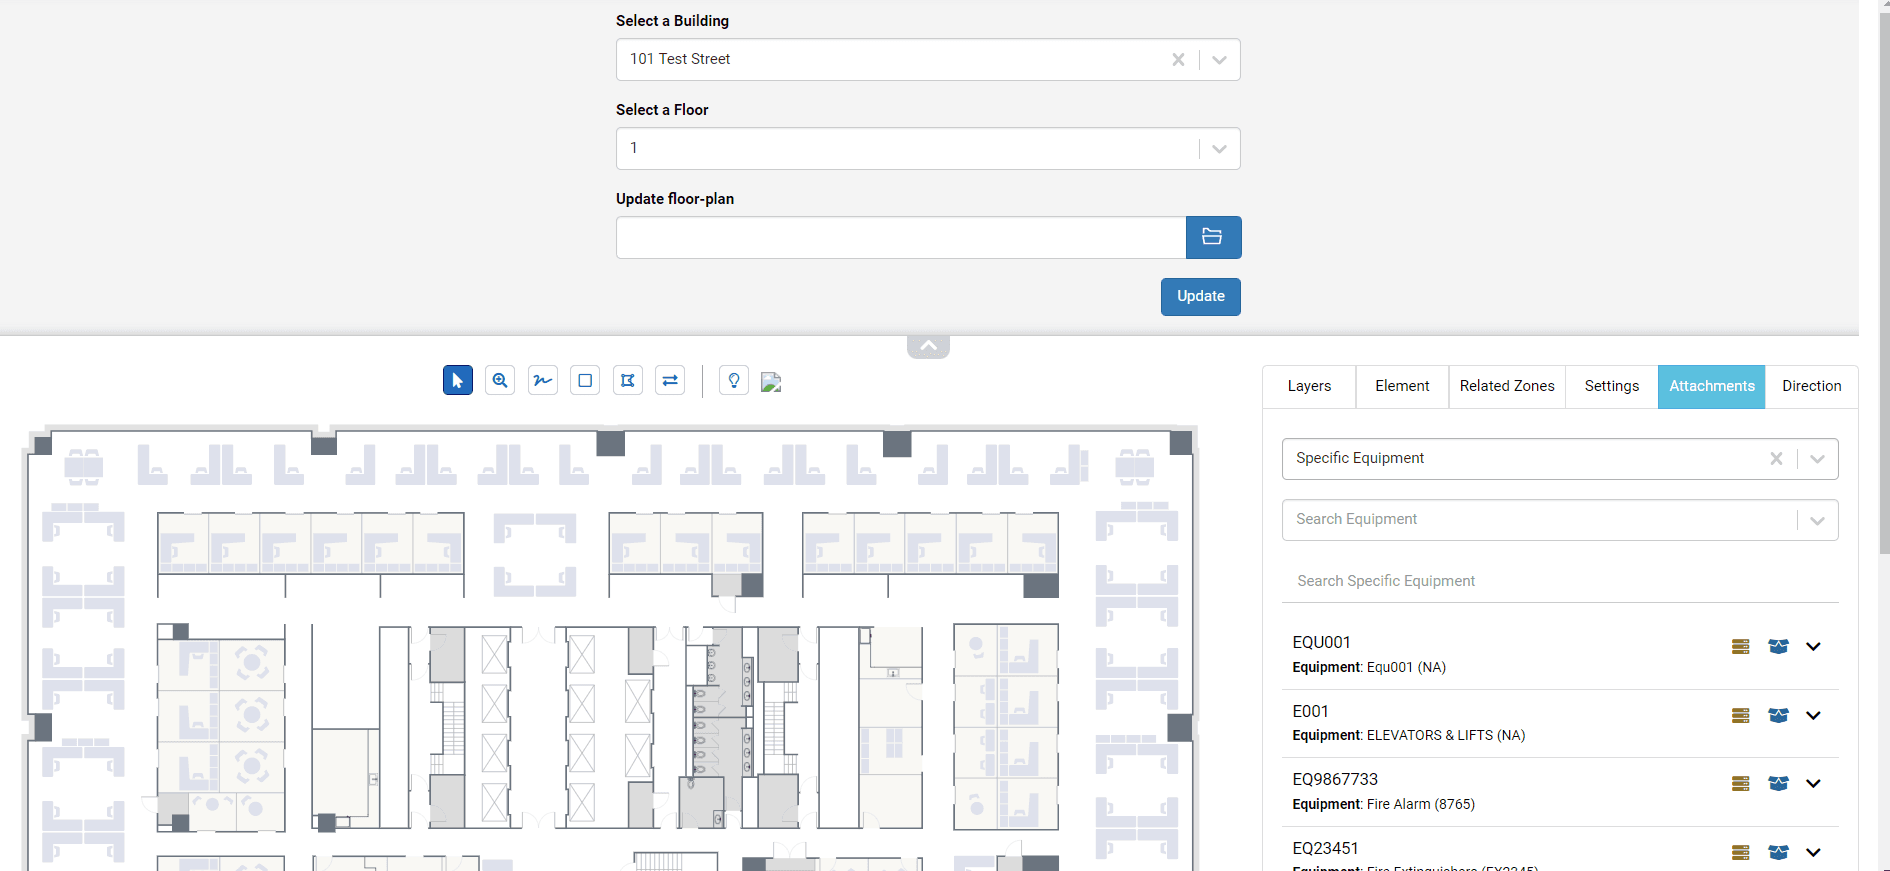
Task: Click the Update button
Action: (1201, 297)
